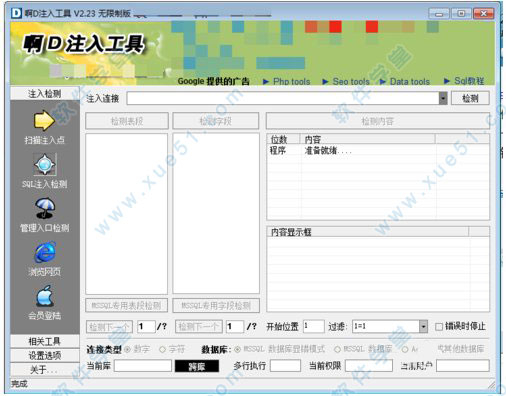The width and height of the screenshot is (506, 396).
Task: Expand the 注入连接 URL dropdown arrow
Action: 443,98
